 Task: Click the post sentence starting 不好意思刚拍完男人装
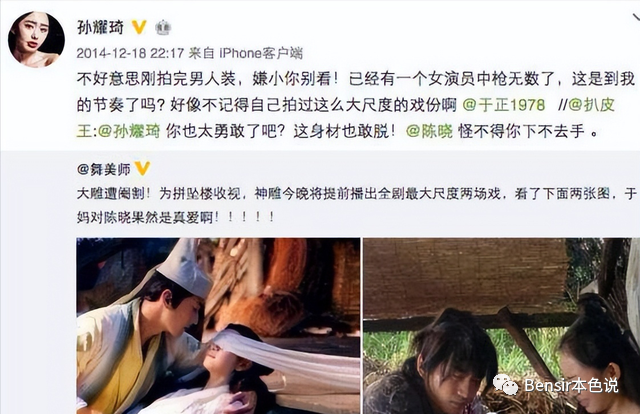point(207,79)
